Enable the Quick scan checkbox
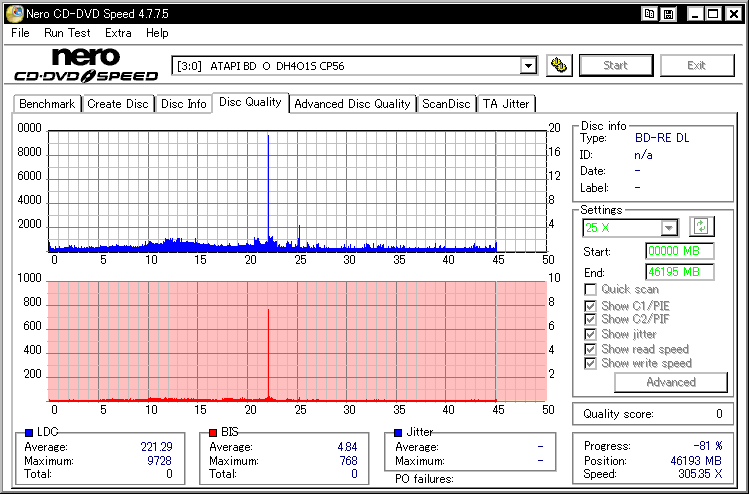Image resolution: width=749 pixels, height=494 pixels. point(590,289)
